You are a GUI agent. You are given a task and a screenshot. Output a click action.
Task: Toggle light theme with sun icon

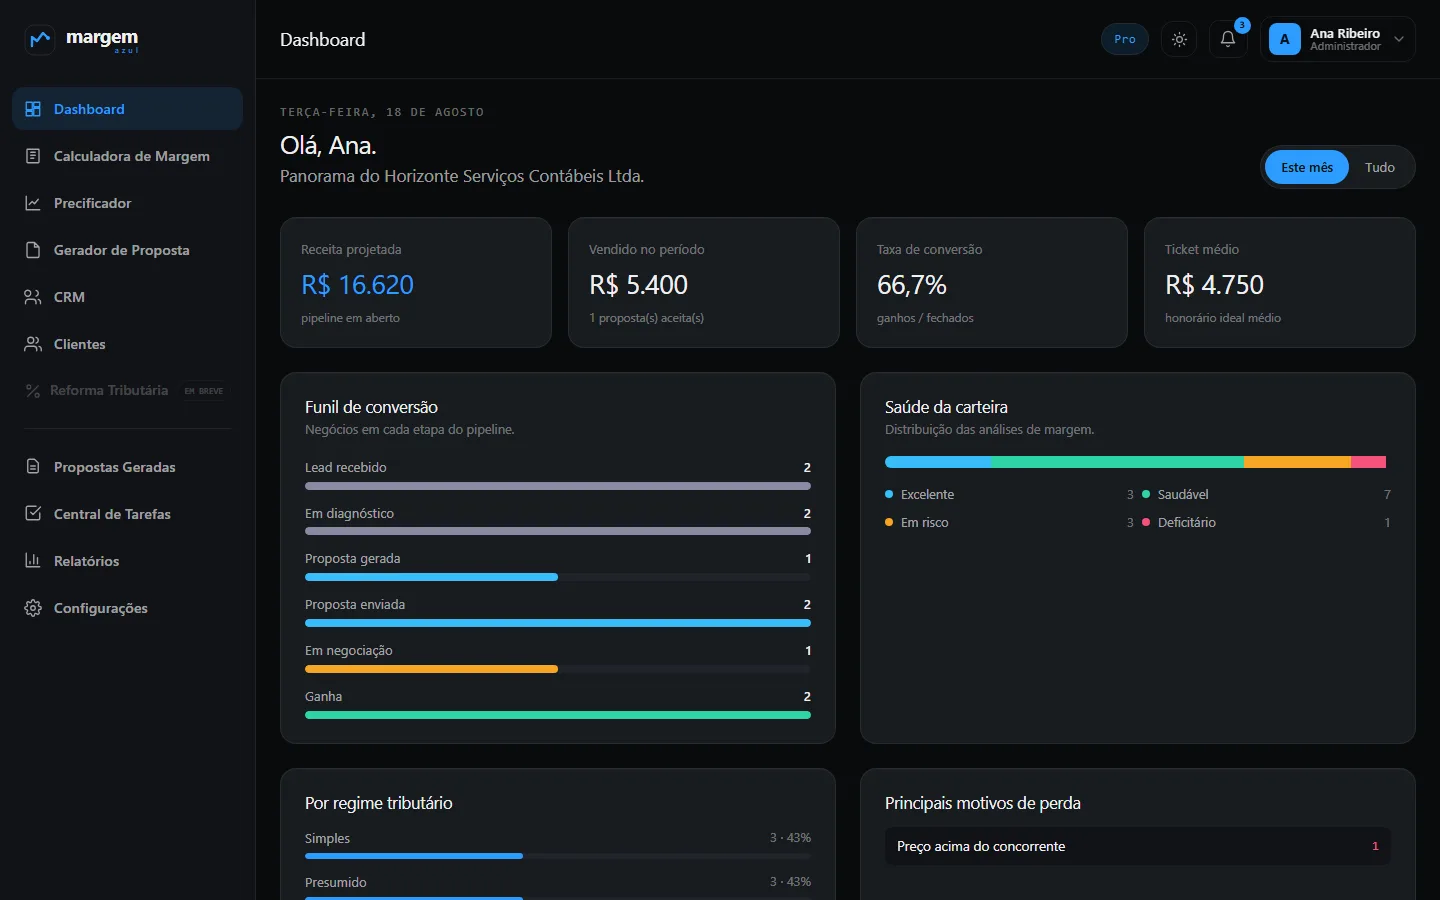pos(1180,40)
